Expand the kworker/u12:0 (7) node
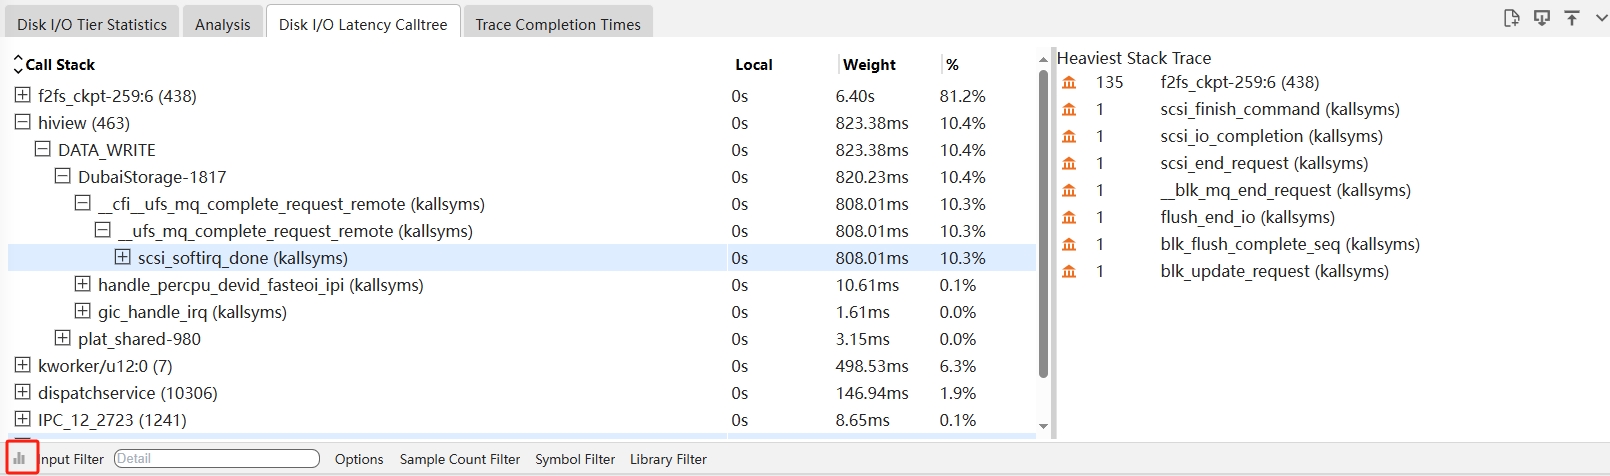1610x476 pixels. click(22, 365)
